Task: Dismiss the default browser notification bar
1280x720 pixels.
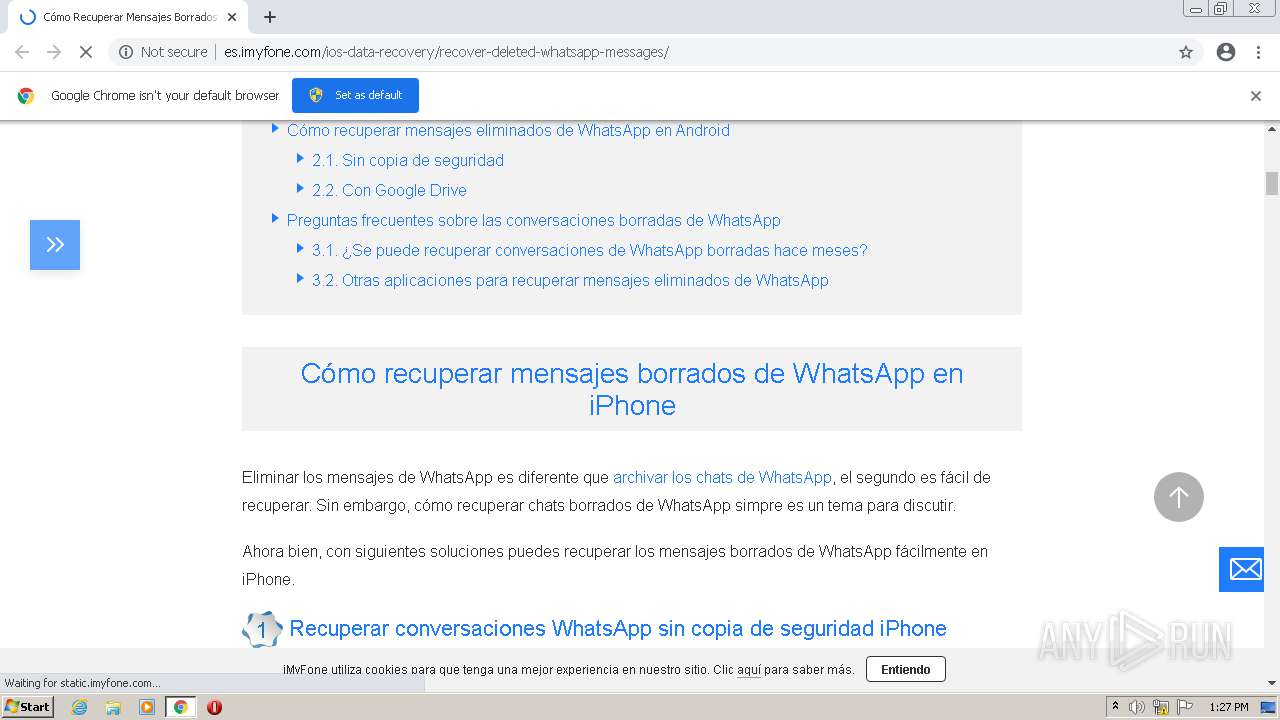Action: 1256,96
